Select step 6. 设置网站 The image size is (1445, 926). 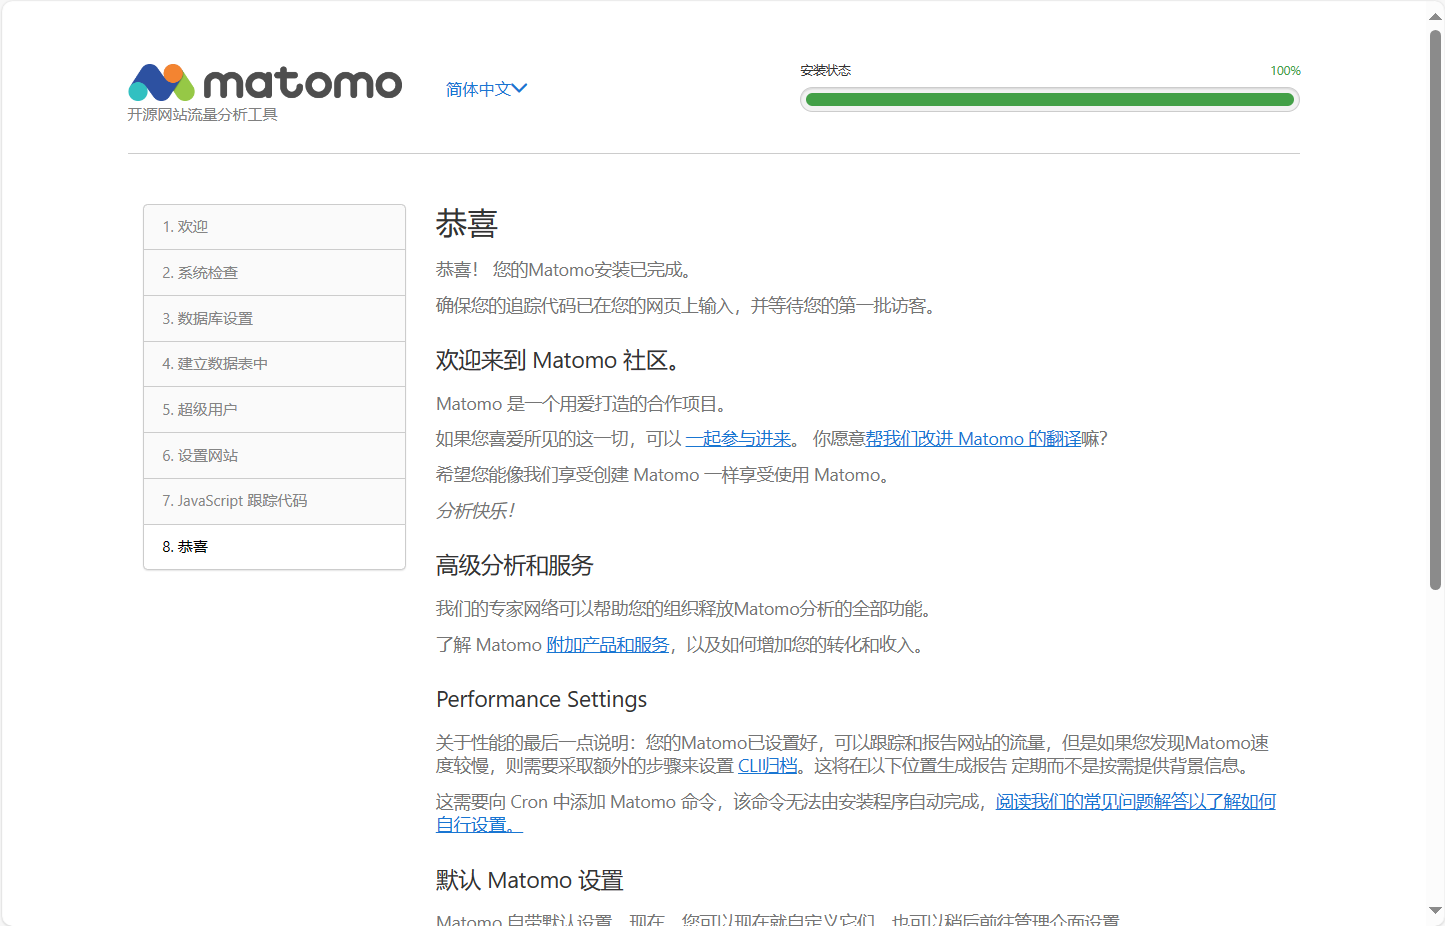click(x=274, y=456)
